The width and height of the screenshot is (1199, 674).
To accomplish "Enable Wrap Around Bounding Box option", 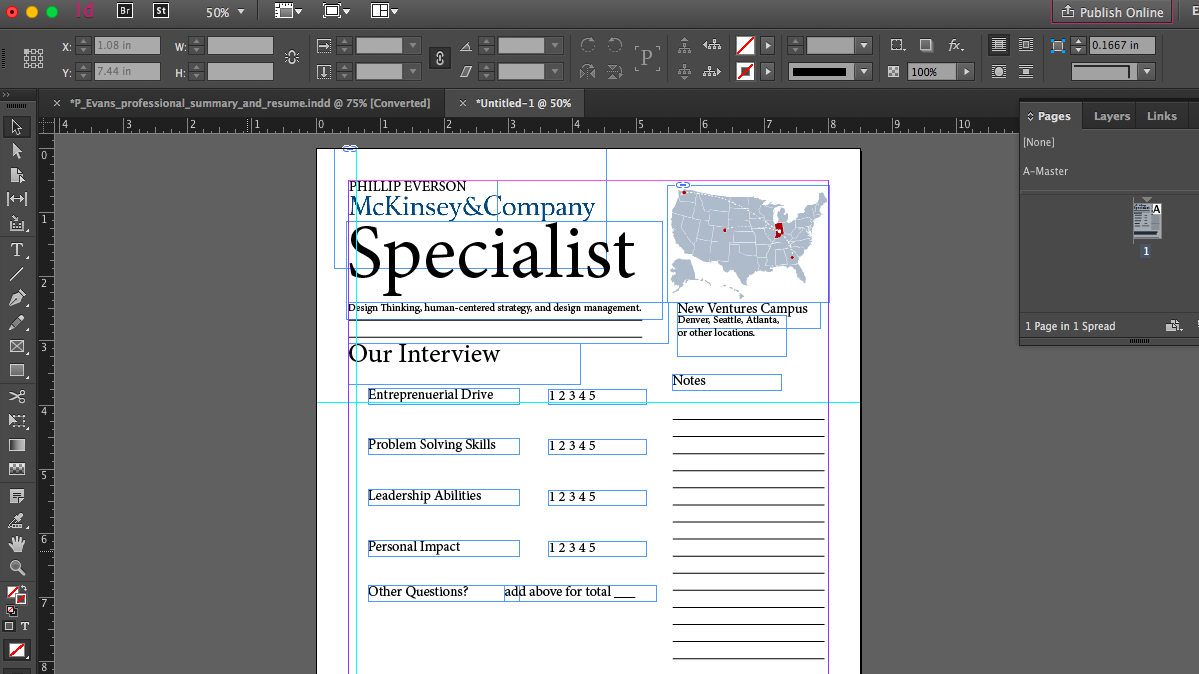I will [1025, 45].
